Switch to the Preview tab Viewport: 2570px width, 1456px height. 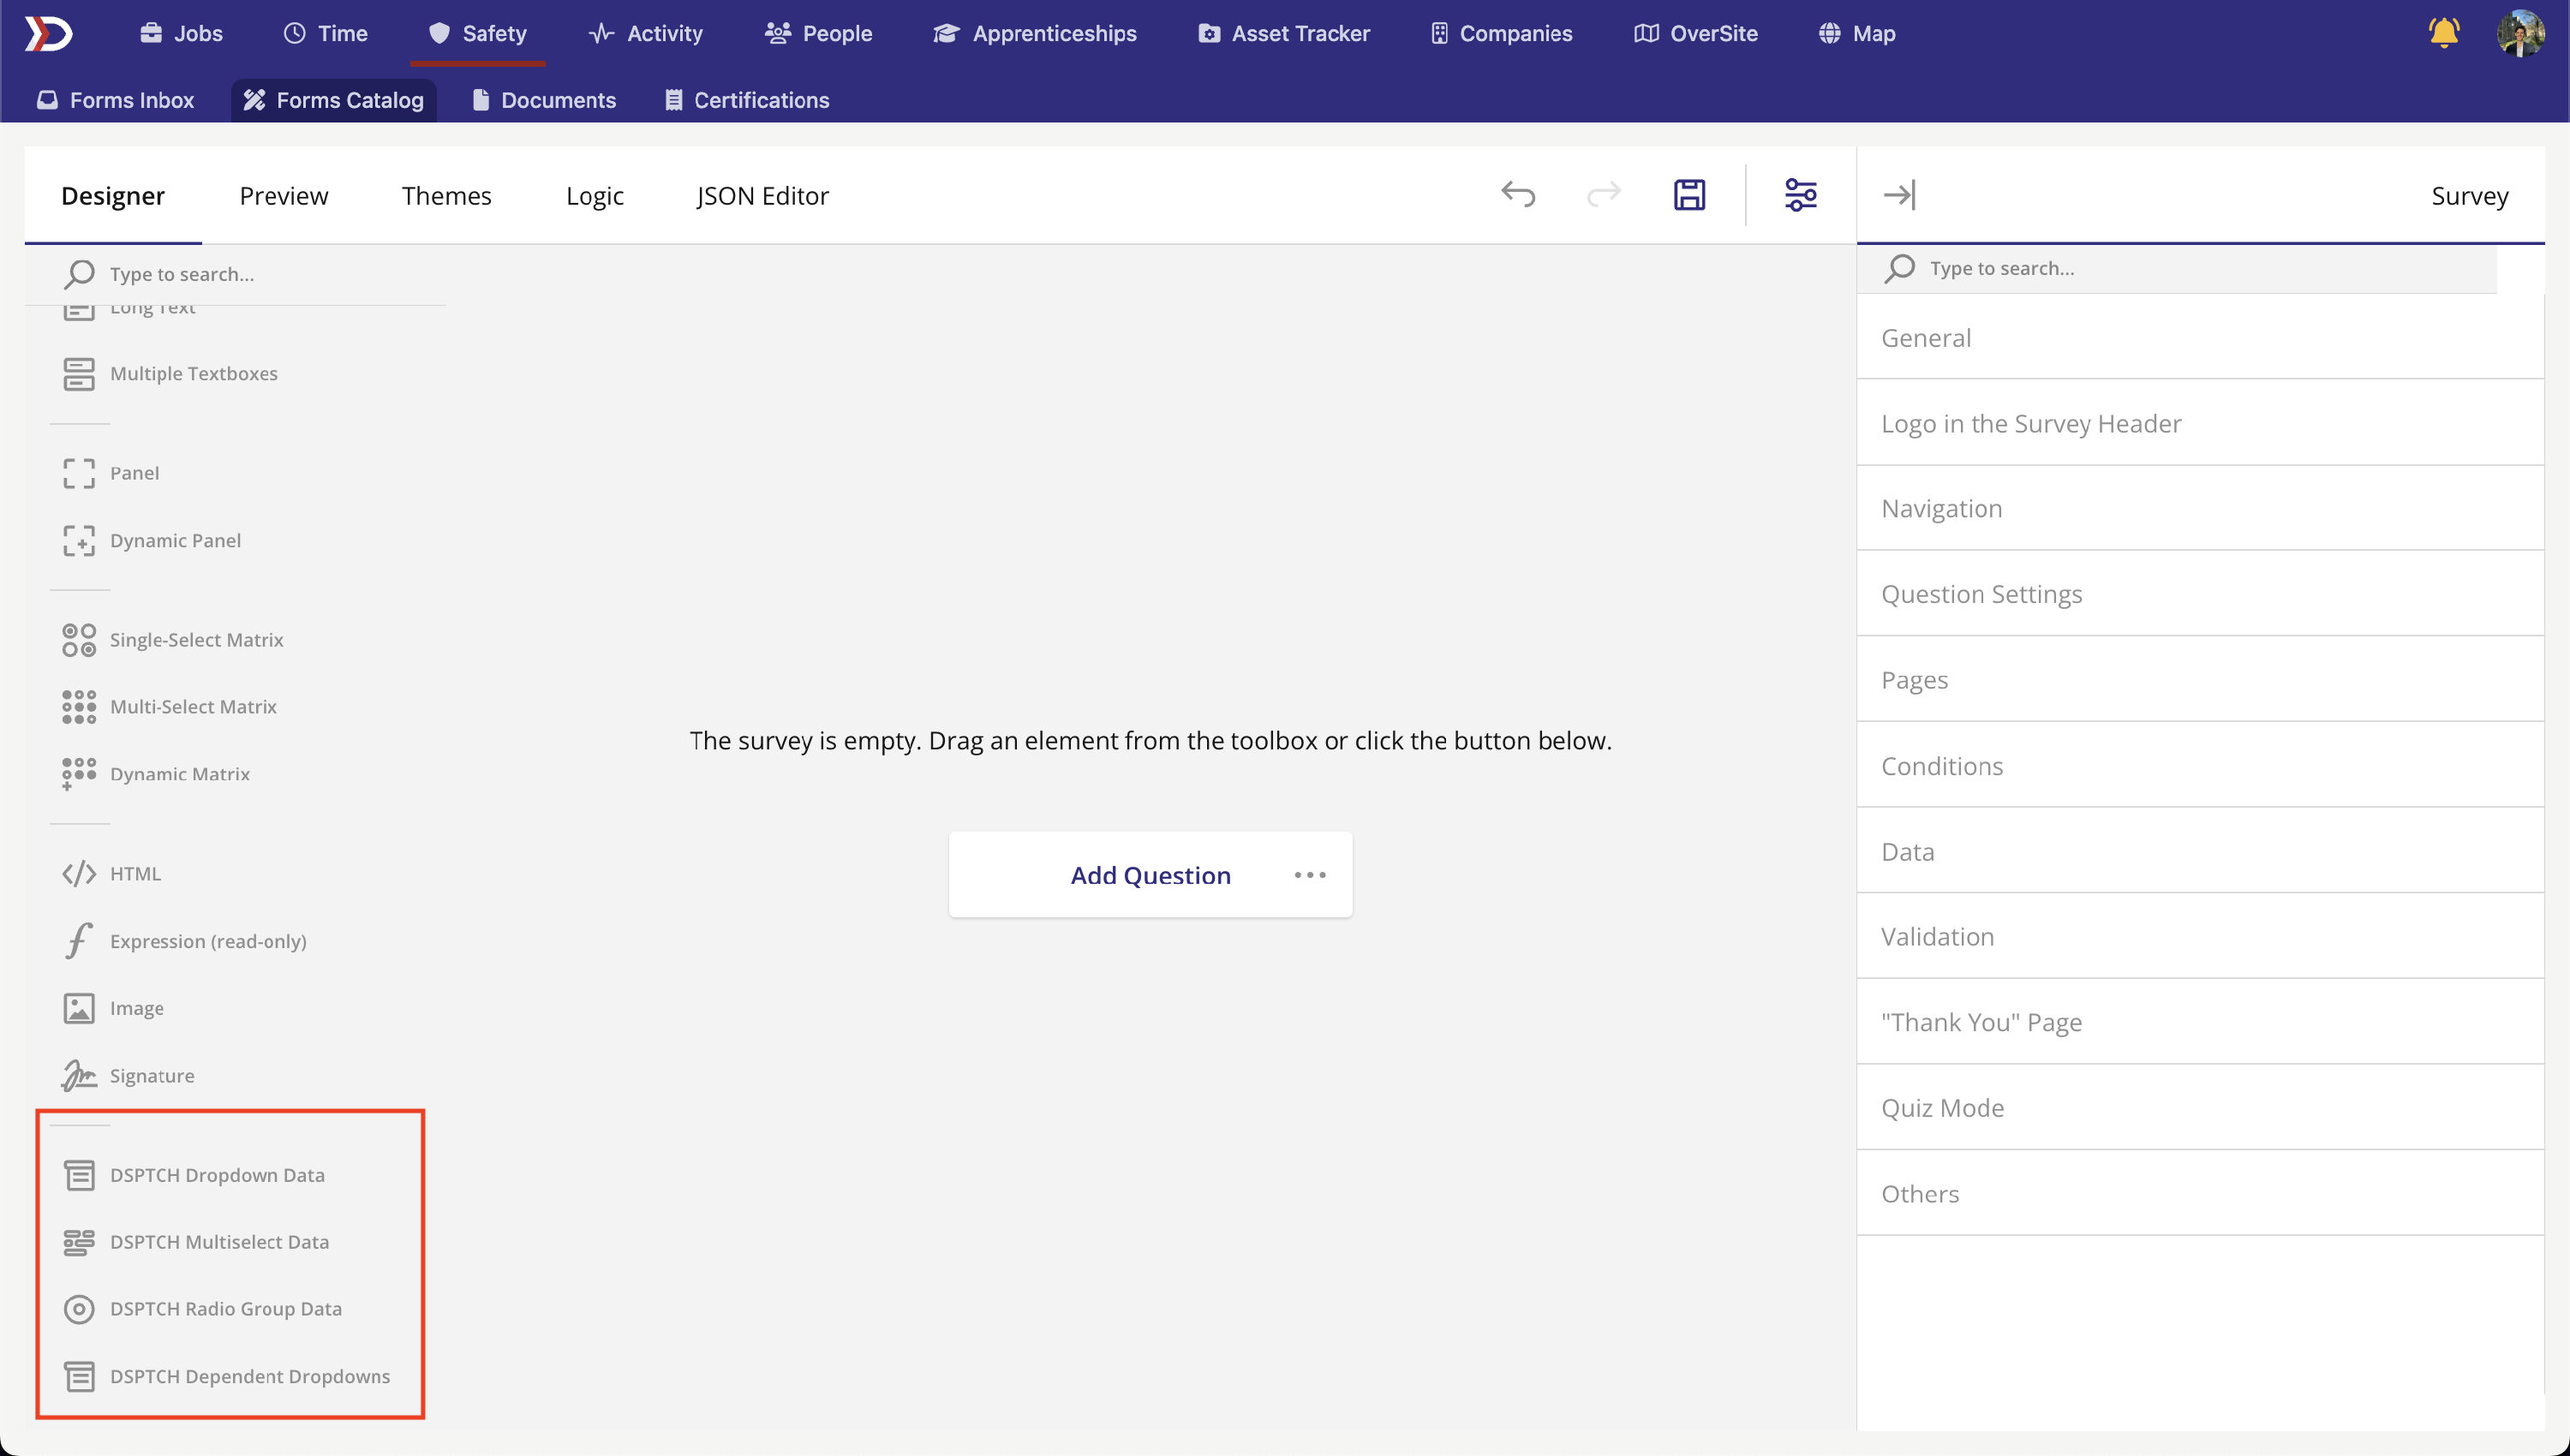[x=283, y=195]
